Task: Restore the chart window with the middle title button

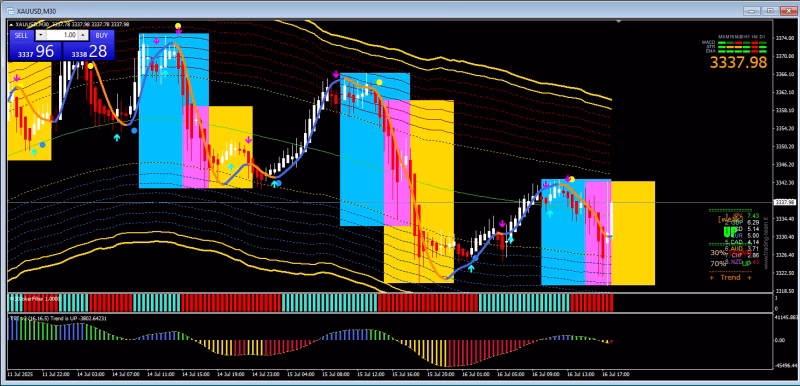Action: click(770, 10)
